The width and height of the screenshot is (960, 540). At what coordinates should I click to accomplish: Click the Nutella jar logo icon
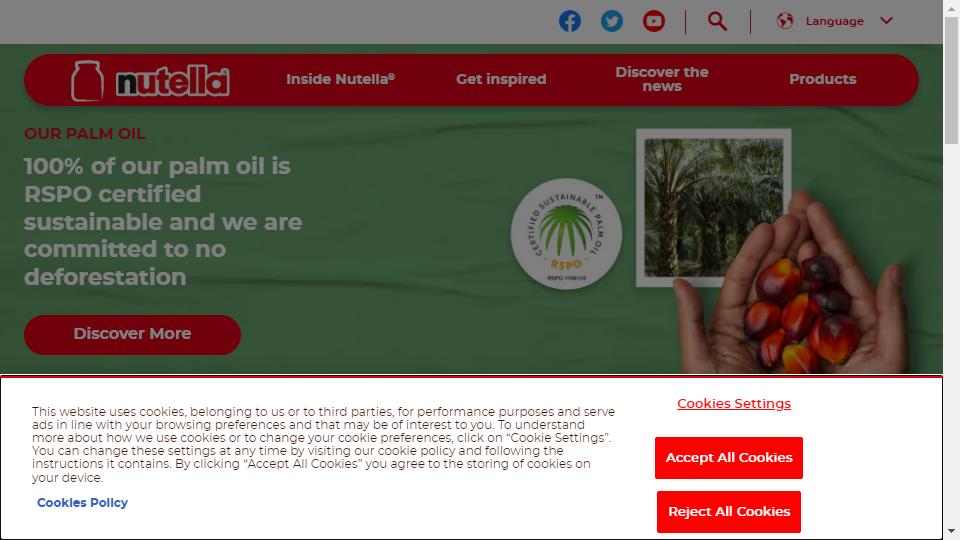[x=88, y=80]
